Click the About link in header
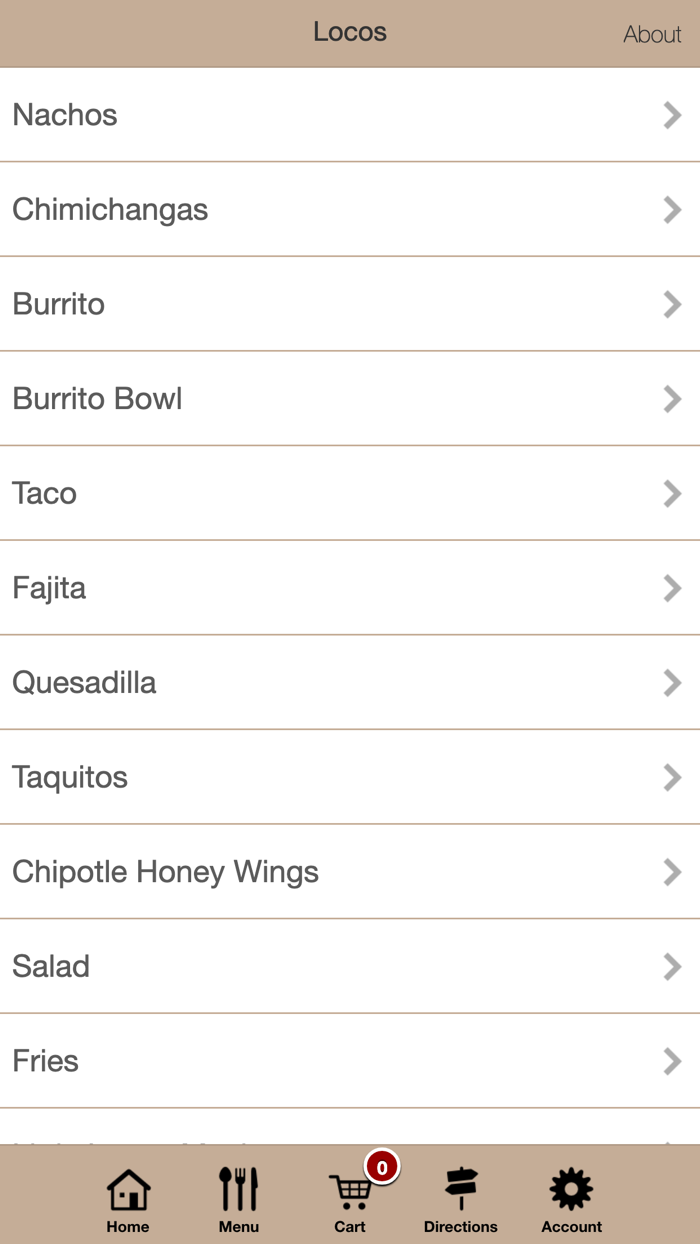The height and width of the screenshot is (1244, 700). pos(652,34)
